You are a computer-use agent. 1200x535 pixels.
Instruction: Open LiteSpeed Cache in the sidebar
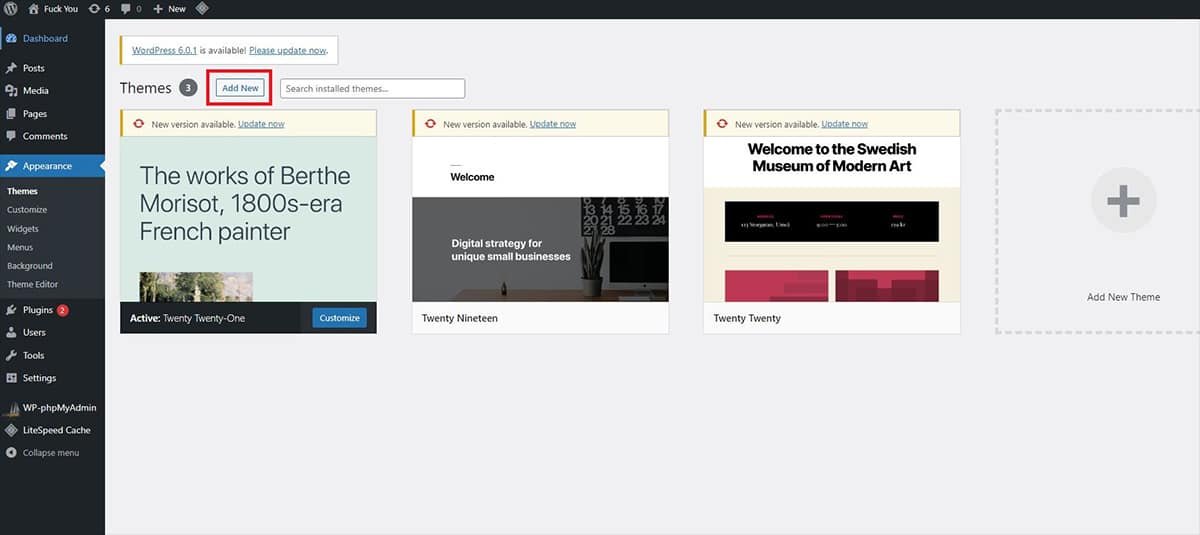(56, 430)
